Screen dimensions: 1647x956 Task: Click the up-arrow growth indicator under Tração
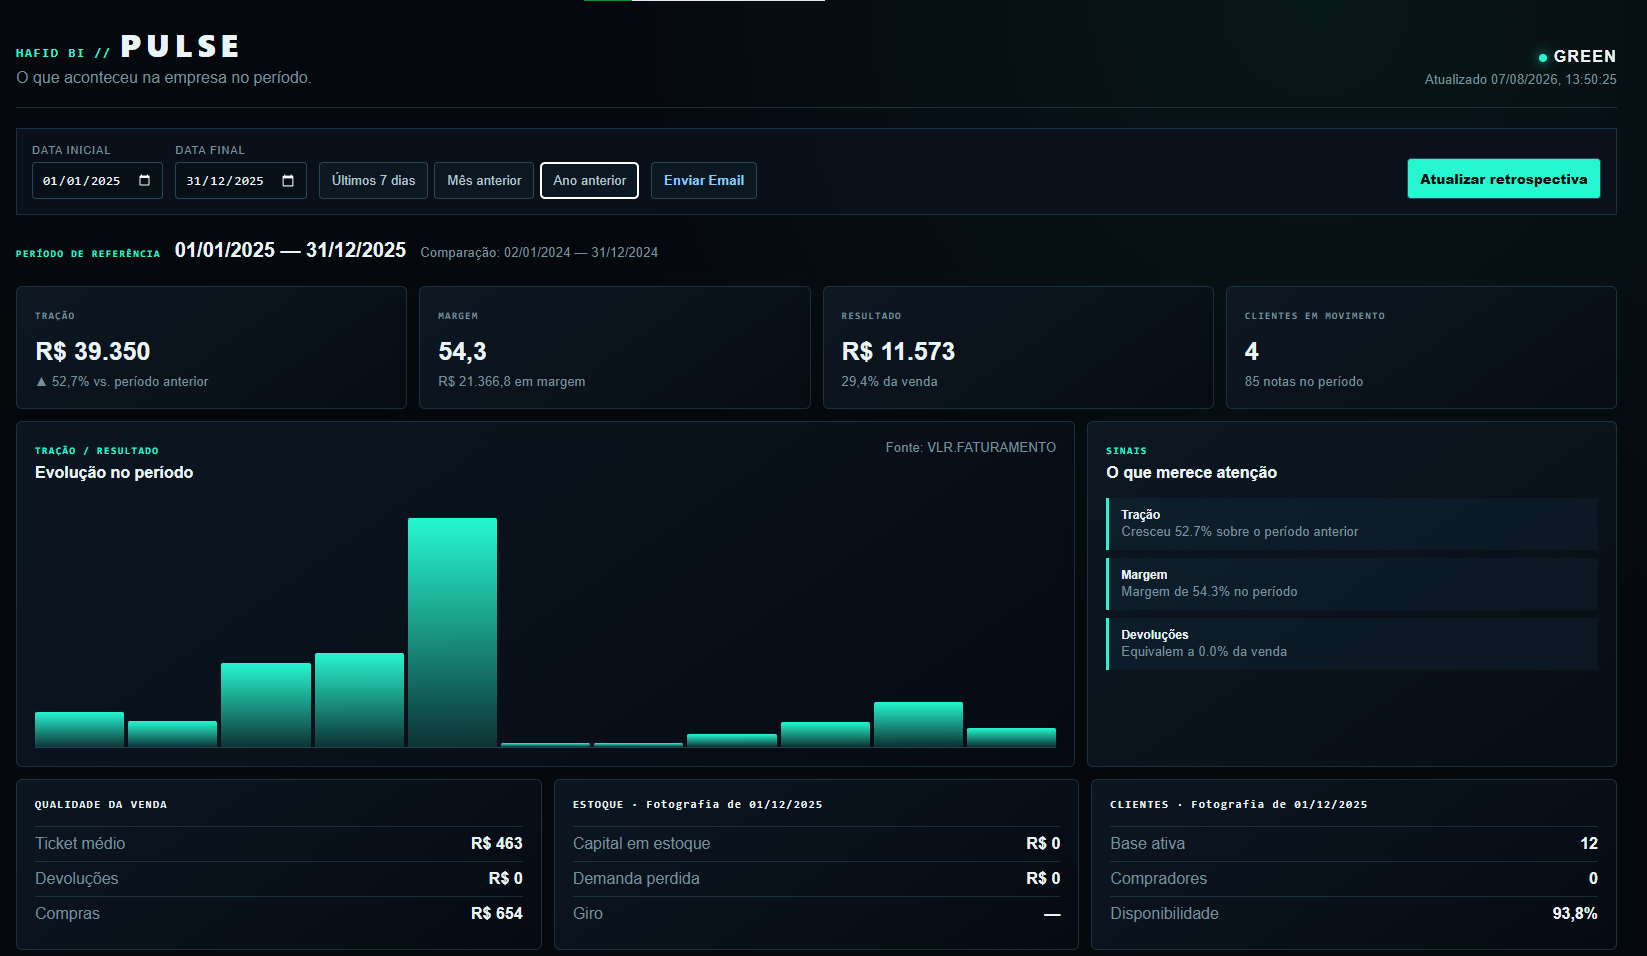pos(41,382)
